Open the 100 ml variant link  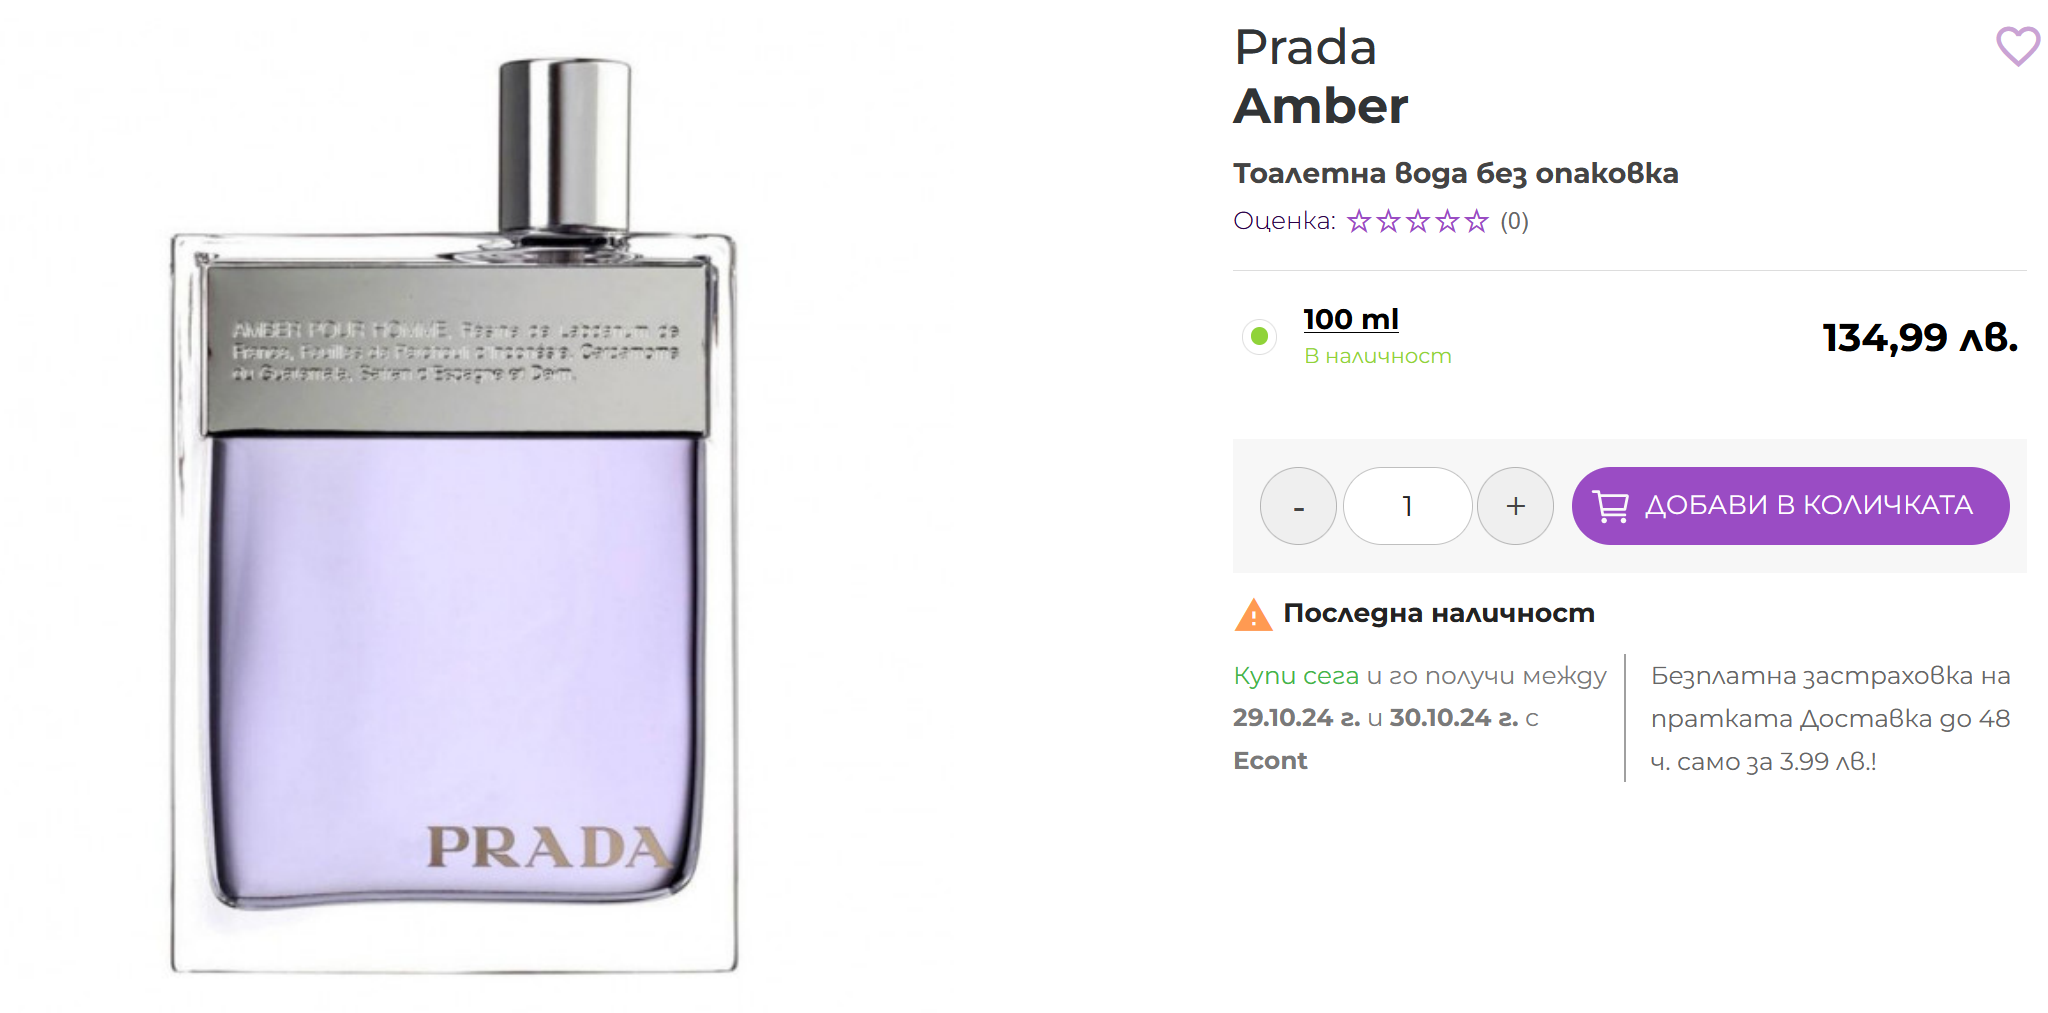pos(1350,319)
